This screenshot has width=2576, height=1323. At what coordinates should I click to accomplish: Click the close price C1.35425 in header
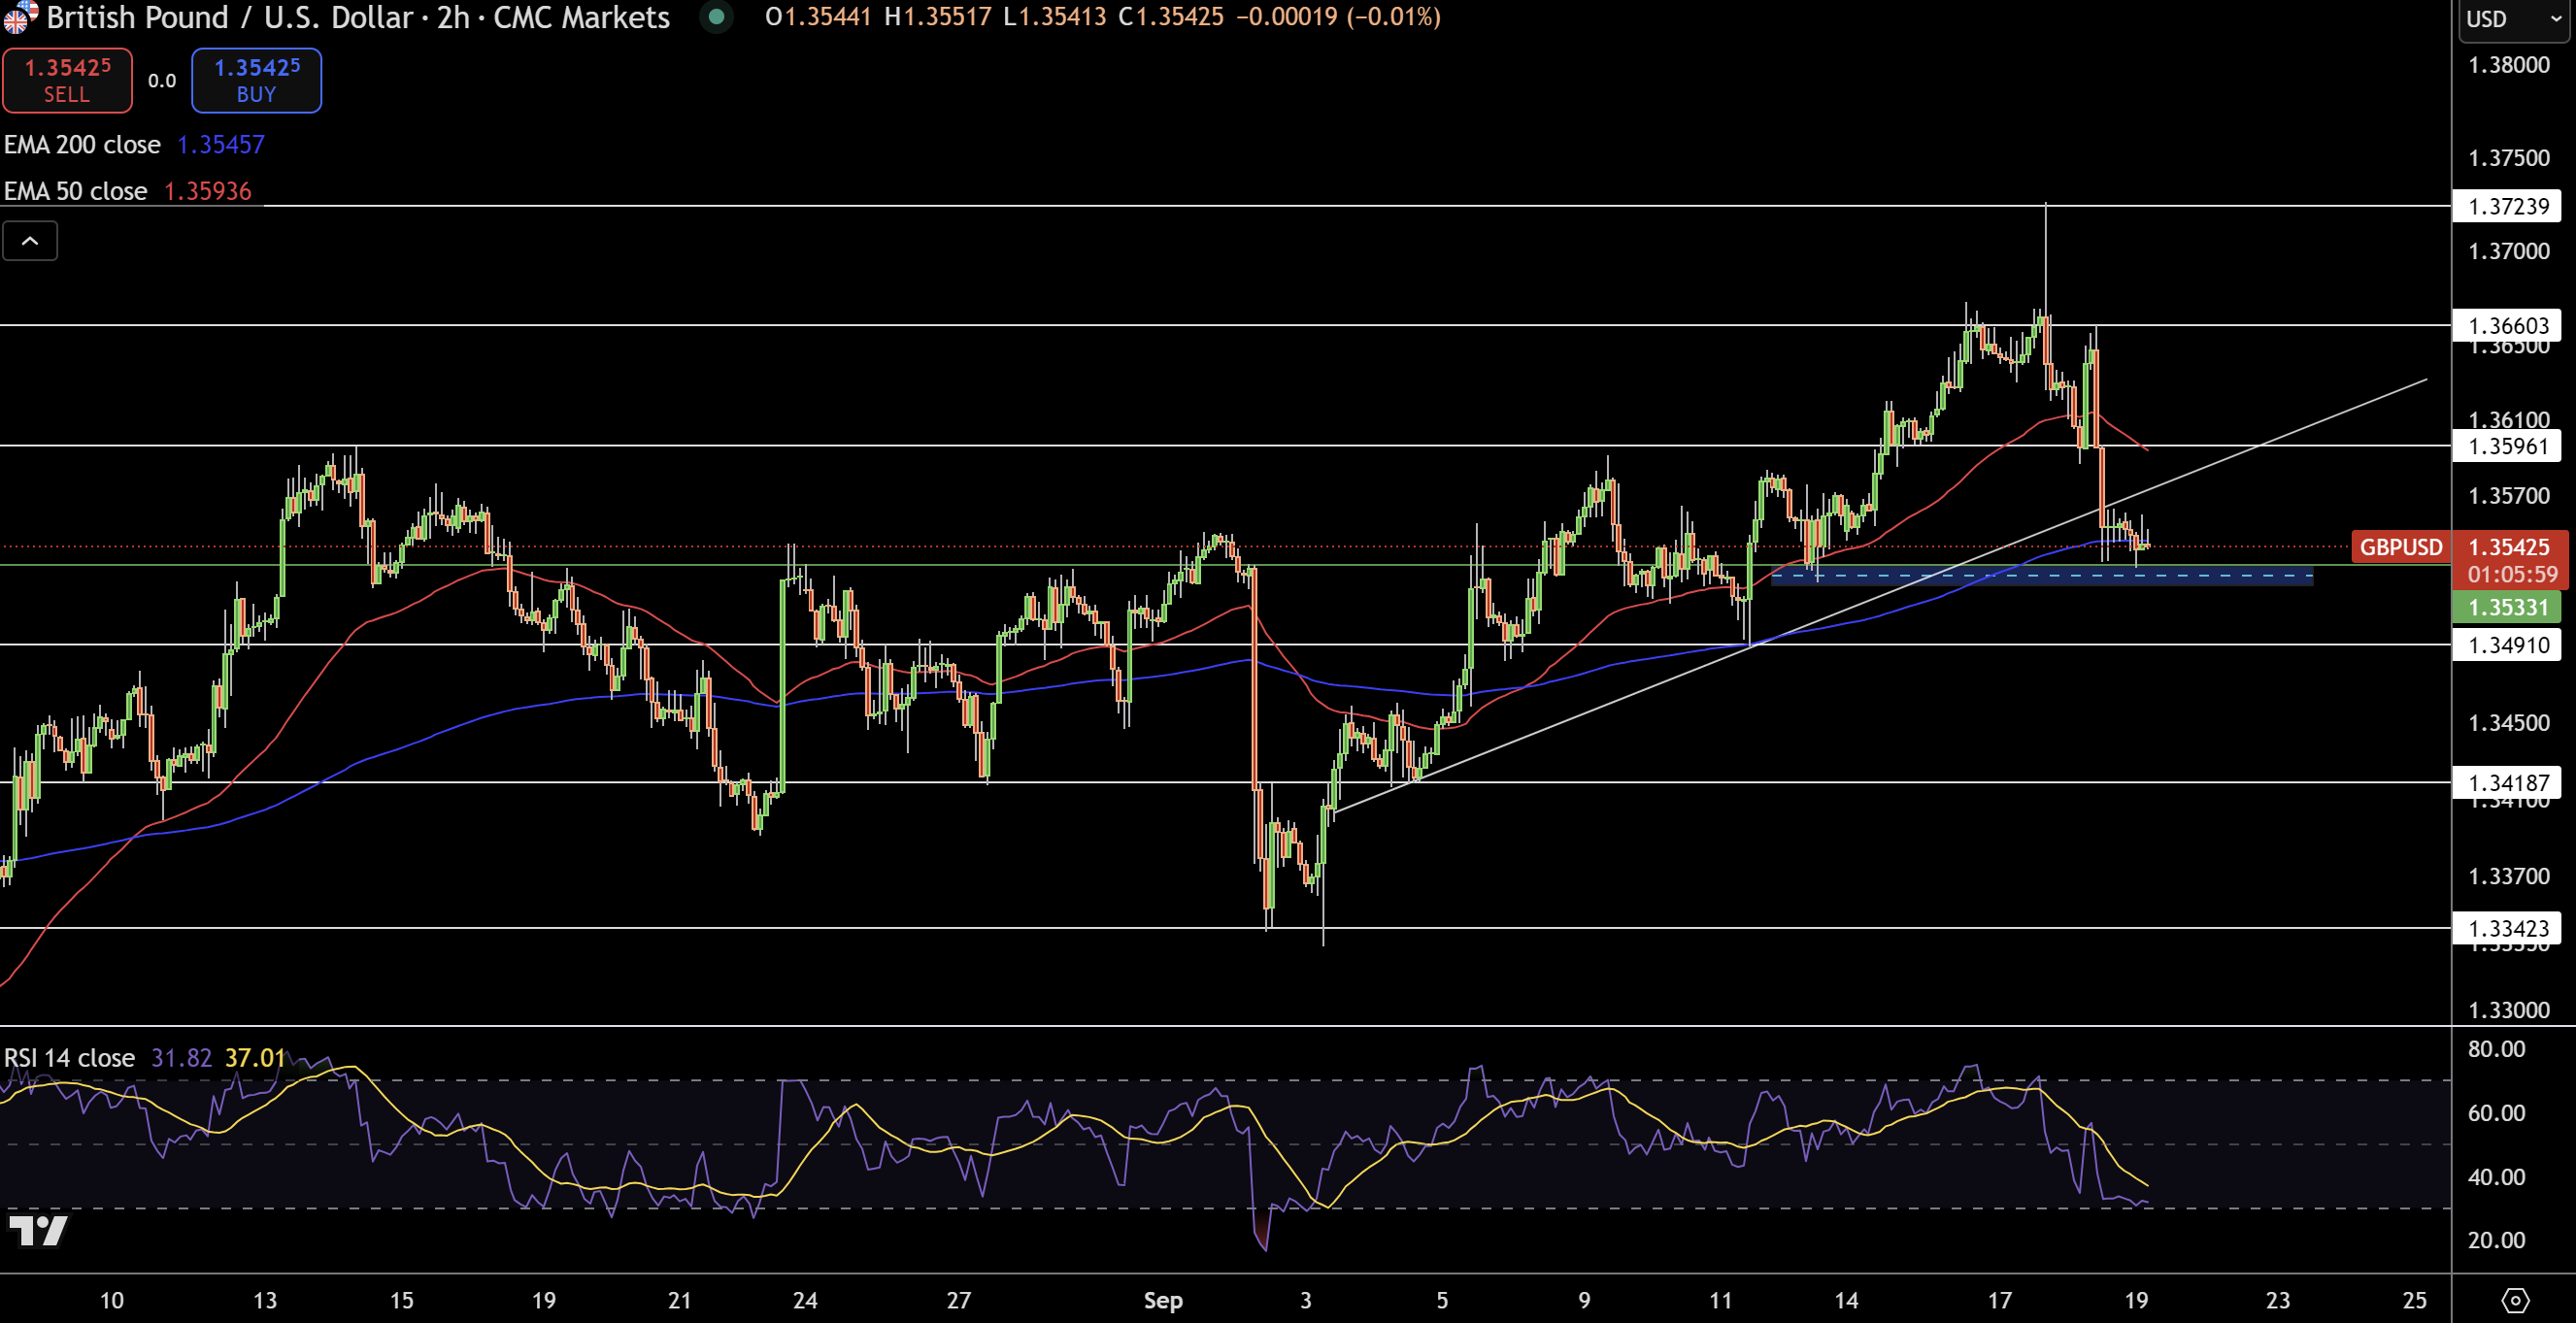pyautogui.click(x=1171, y=17)
